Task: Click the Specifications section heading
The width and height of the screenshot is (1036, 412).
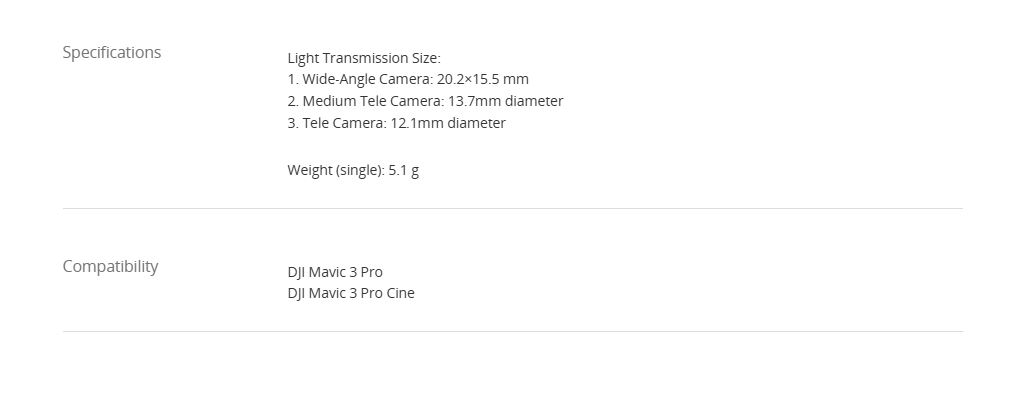Action: tap(111, 53)
